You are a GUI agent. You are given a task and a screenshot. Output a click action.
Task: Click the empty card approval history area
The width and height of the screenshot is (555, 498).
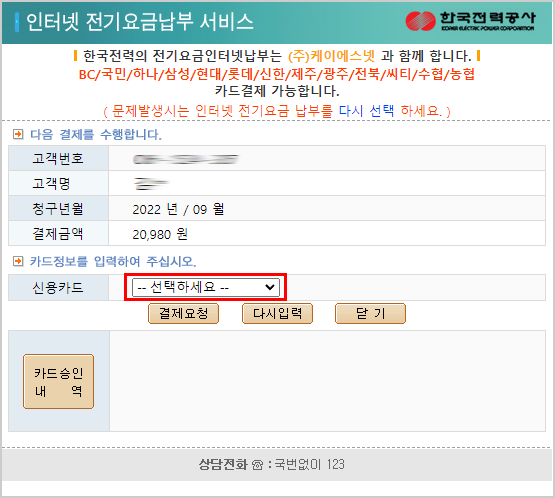pyautogui.click(x=327, y=381)
